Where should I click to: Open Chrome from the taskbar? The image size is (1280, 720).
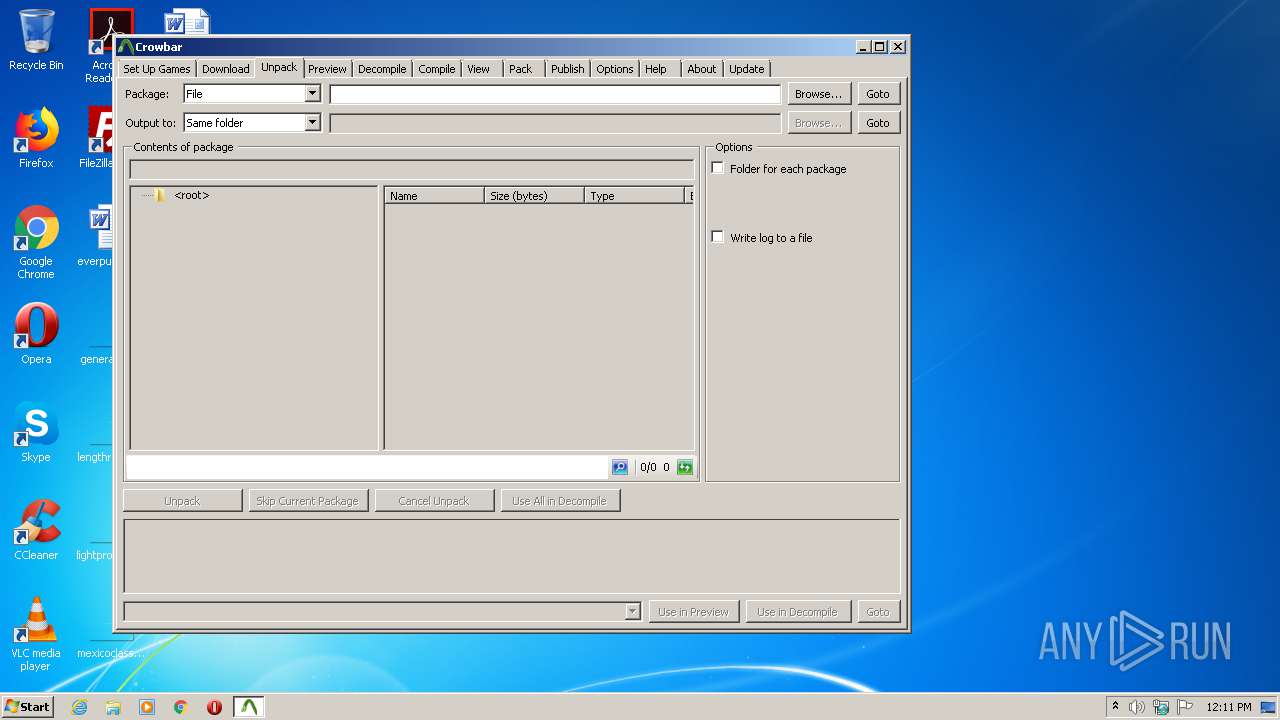click(181, 707)
